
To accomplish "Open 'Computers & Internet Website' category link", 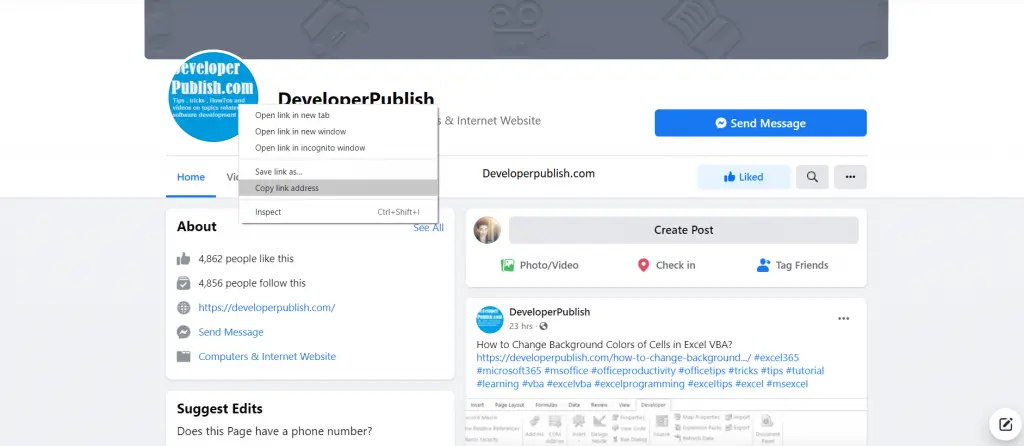I will point(267,357).
